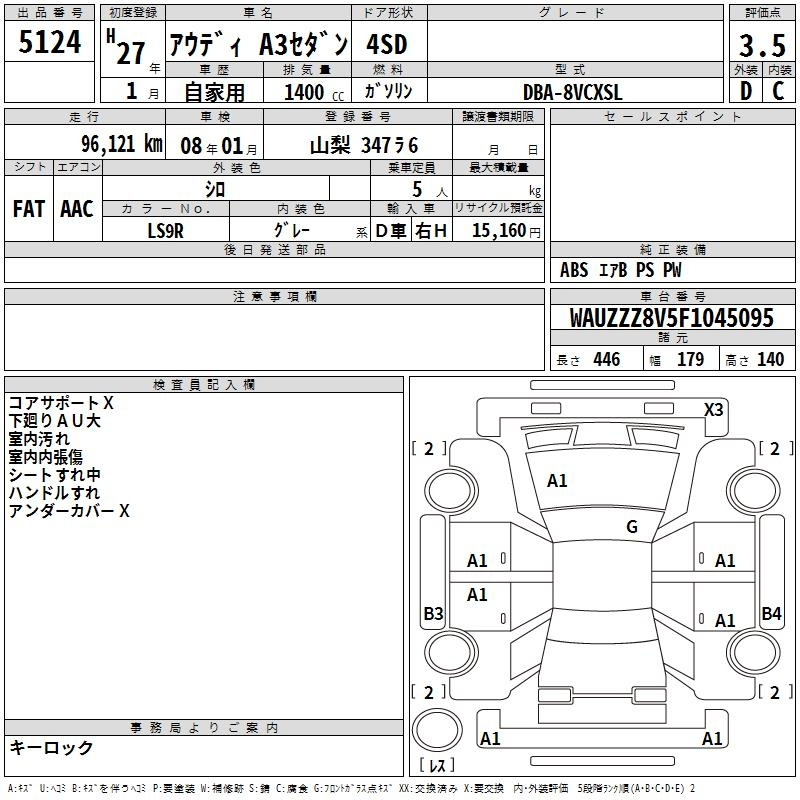Image resolution: width=800 pixels, height=800 pixels.
Task: Click the chassis number WAUZZZ8V5F1045095
Action: click(x=671, y=319)
